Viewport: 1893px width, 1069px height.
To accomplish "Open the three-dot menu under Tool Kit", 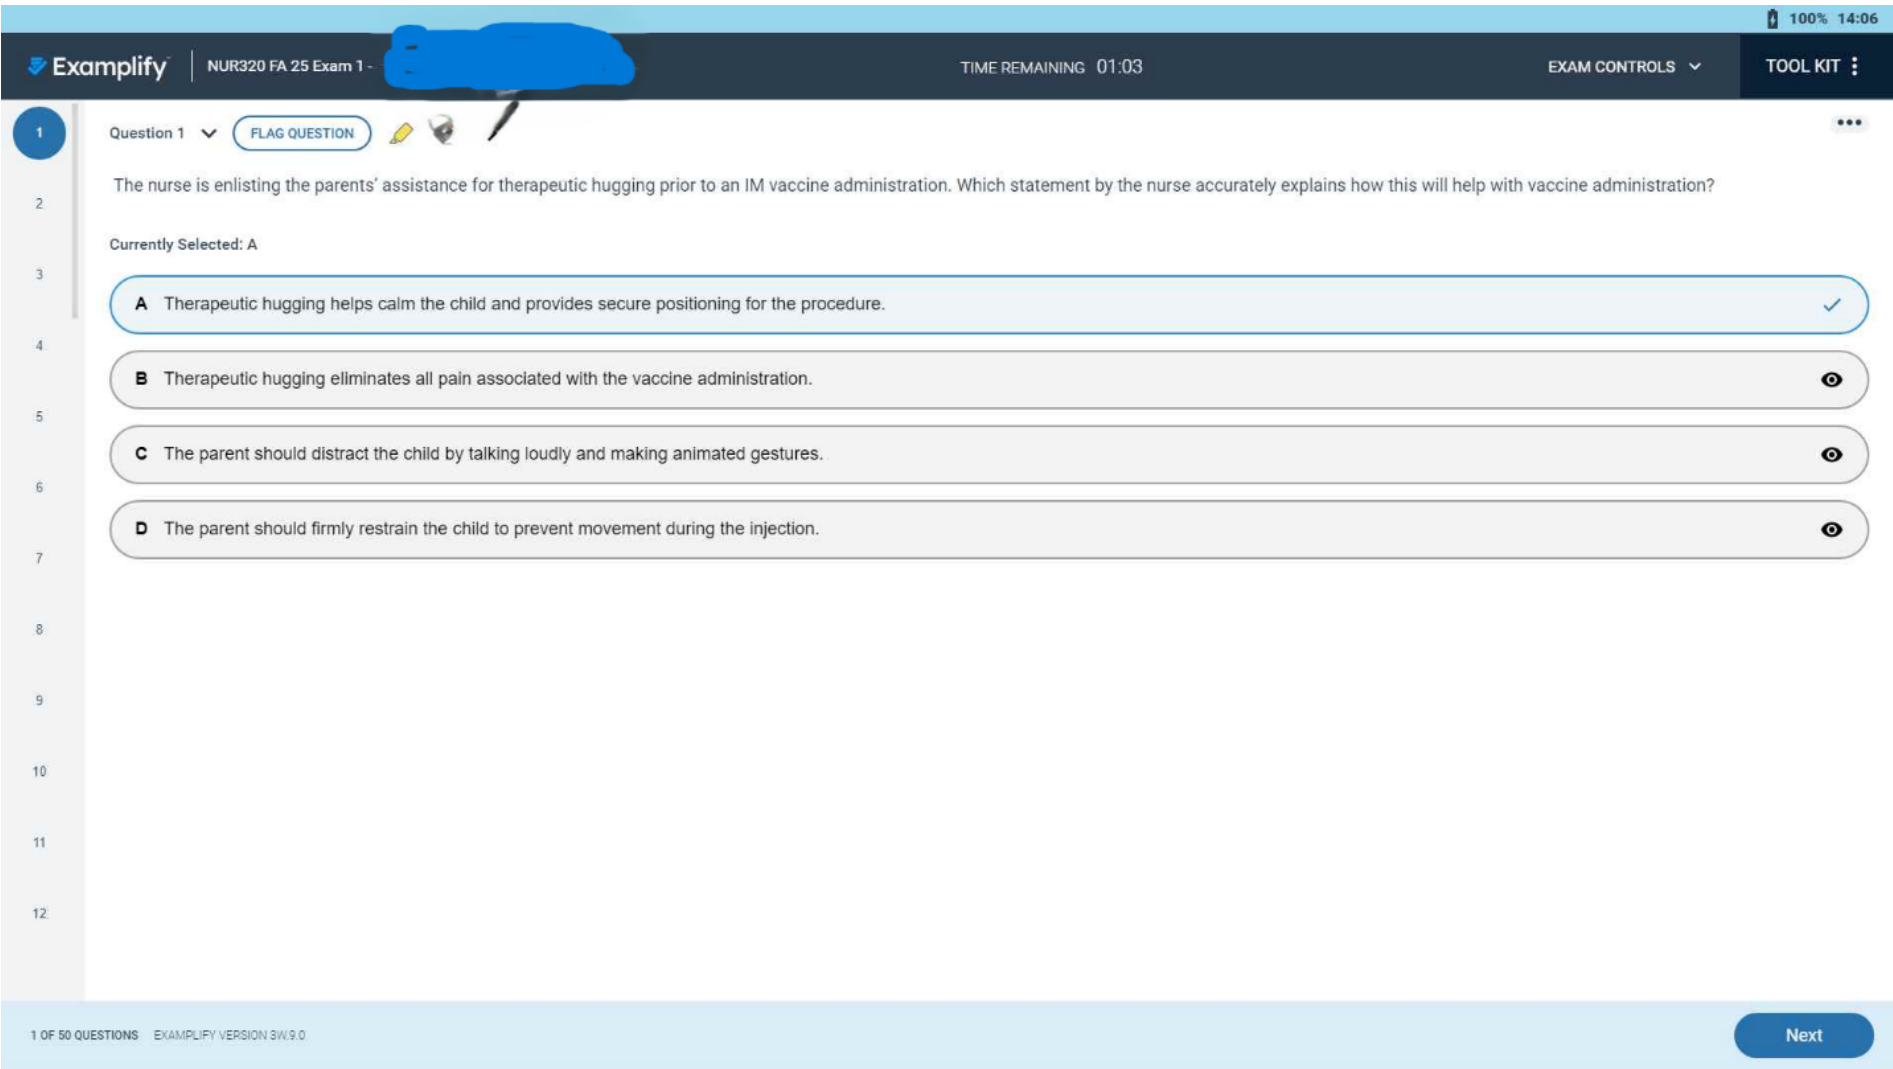I will point(1848,123).
